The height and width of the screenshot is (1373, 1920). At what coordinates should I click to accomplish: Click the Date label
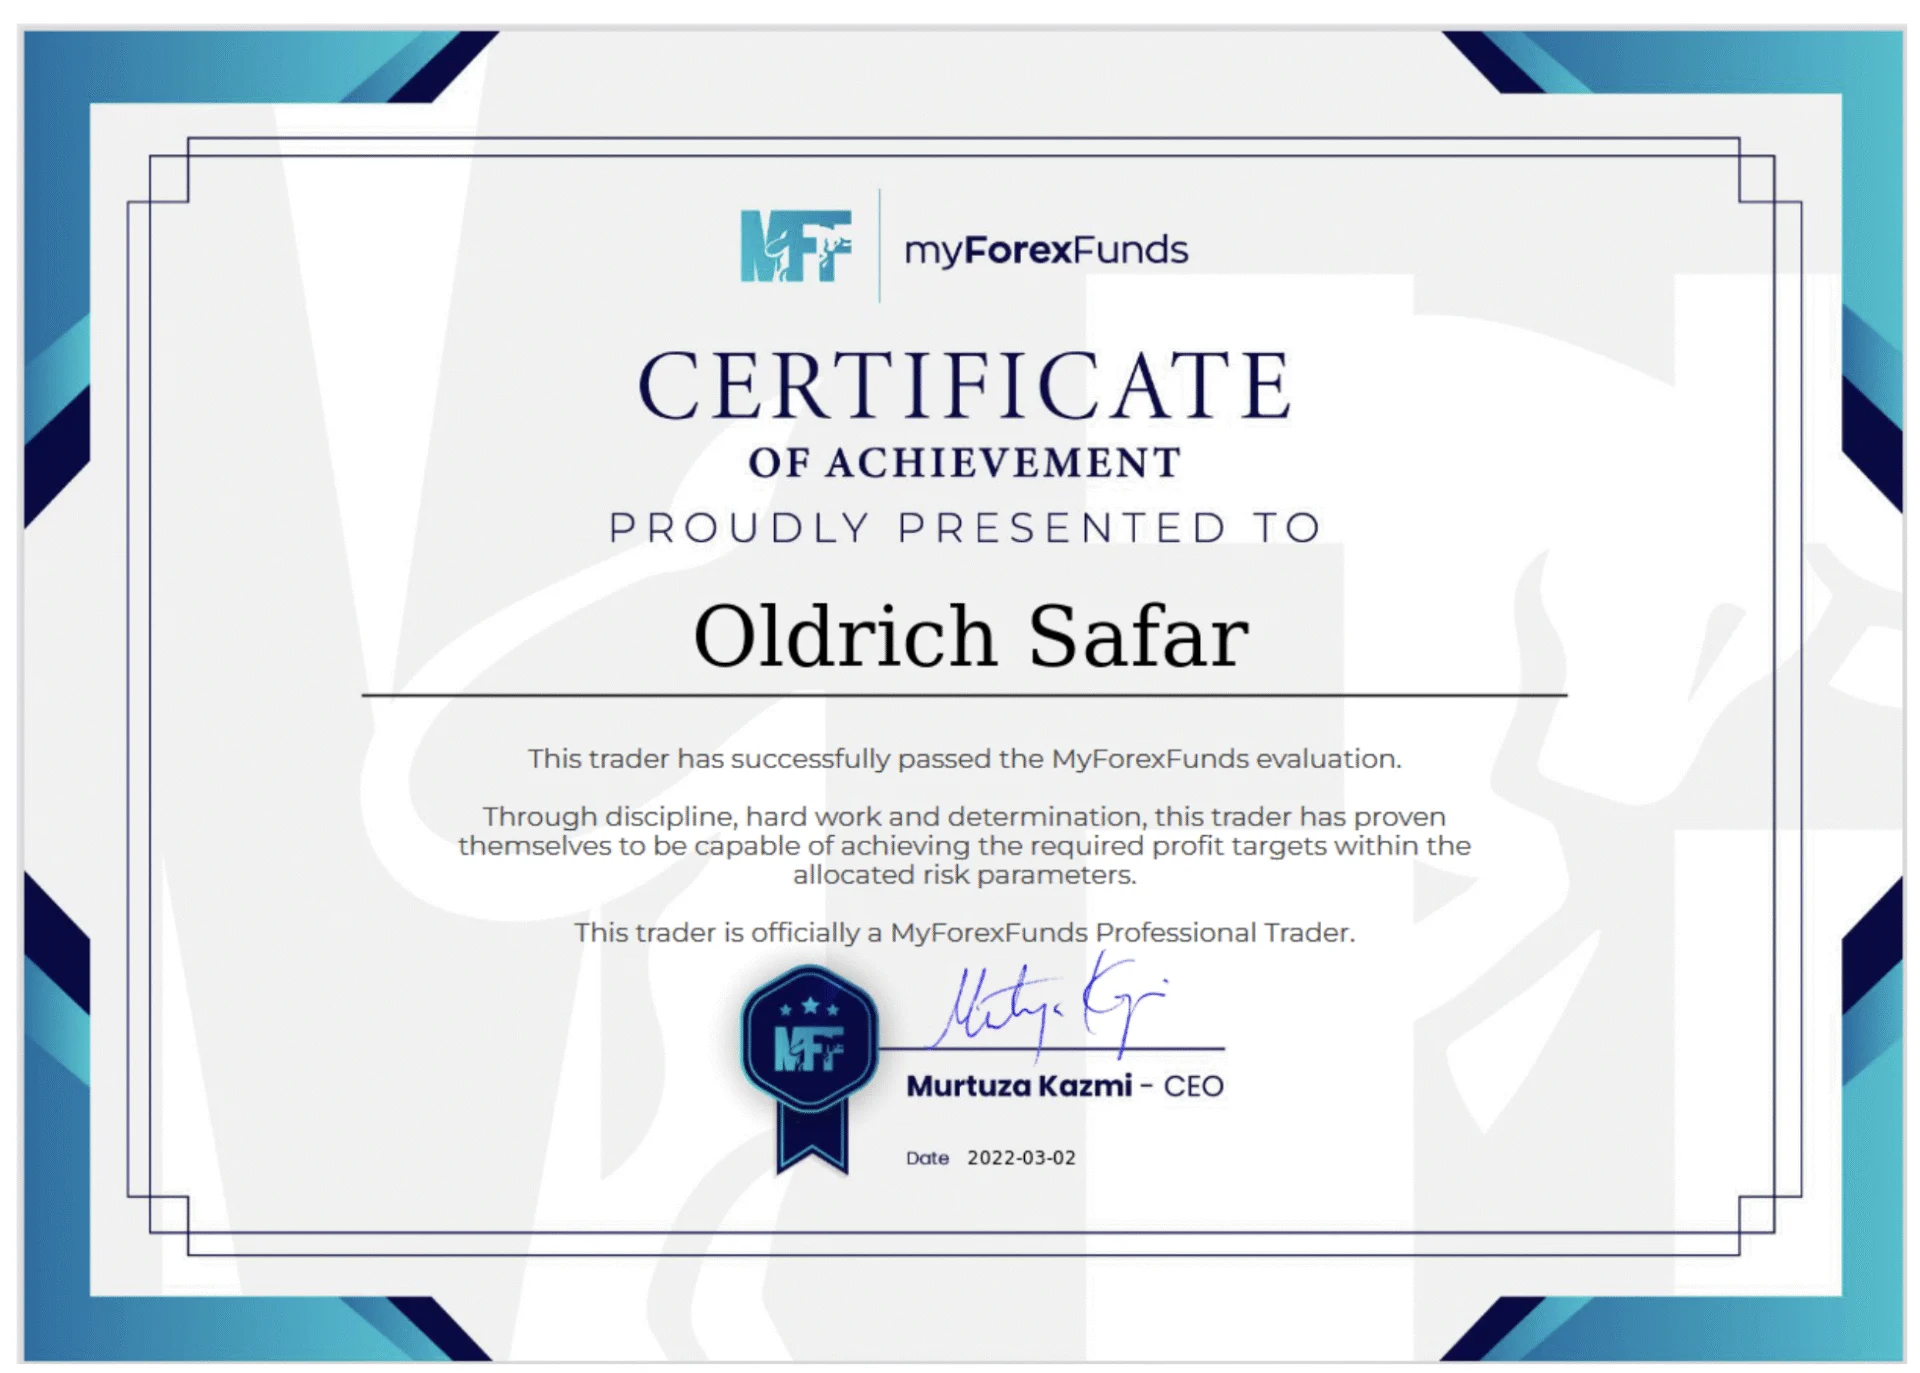pyautogui.click(x=927, y=1158)
